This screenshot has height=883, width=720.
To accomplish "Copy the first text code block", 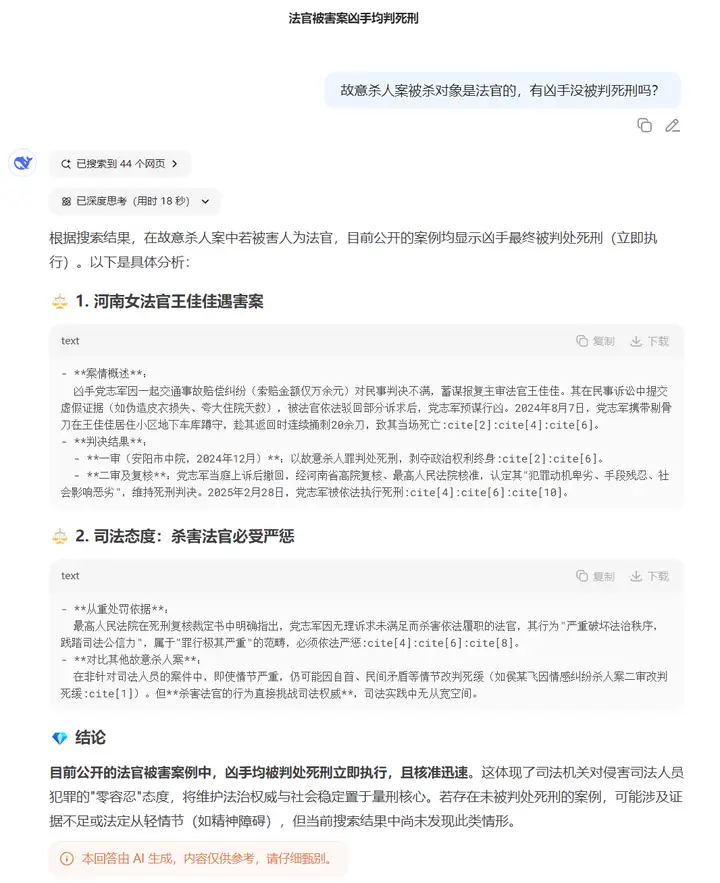I will (595, 341).
